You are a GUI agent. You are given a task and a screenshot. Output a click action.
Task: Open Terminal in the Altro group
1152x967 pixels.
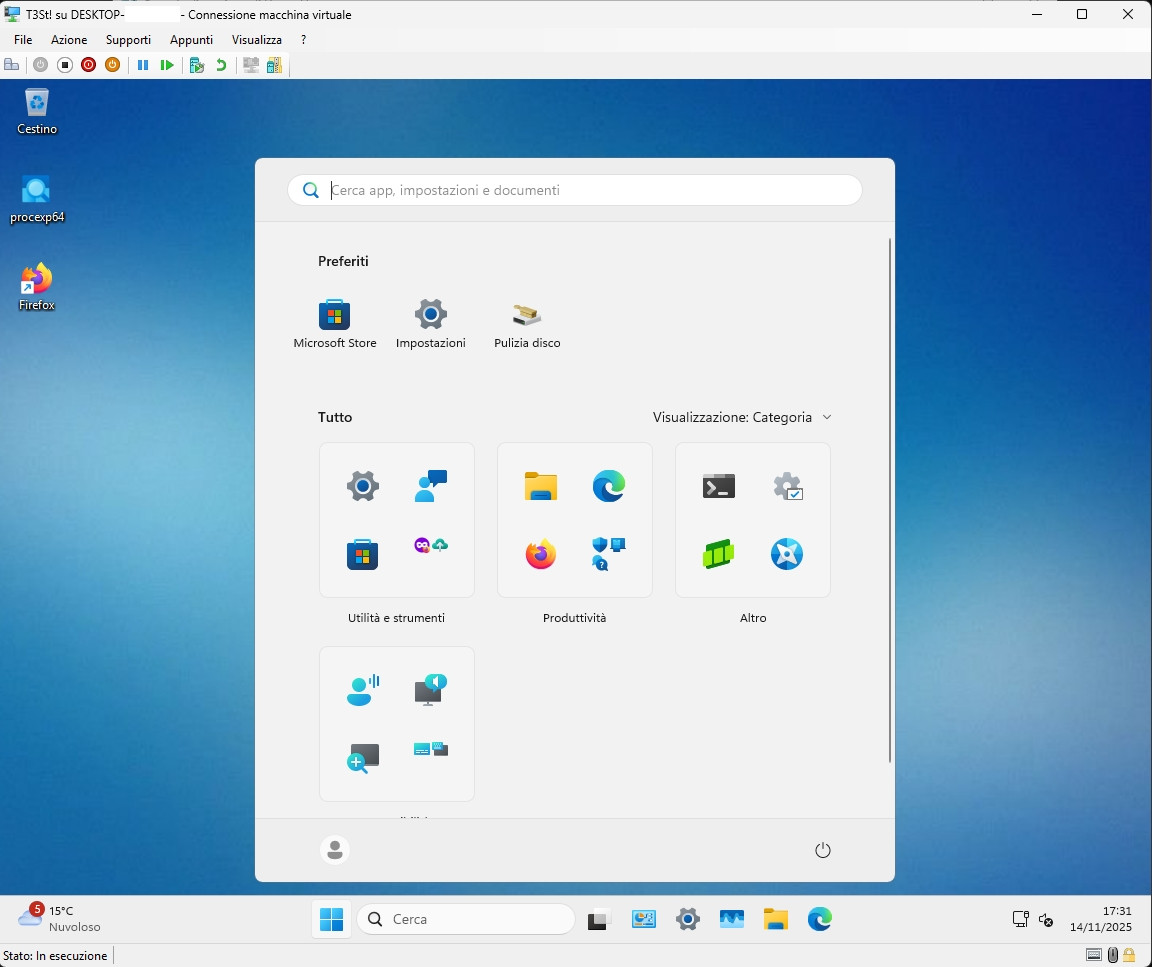click(719, 486)
